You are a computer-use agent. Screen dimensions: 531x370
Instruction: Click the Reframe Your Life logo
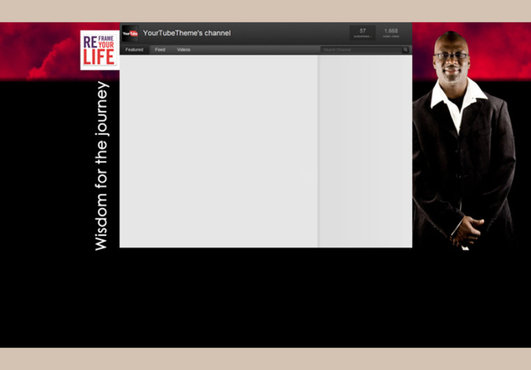[100, 50]
